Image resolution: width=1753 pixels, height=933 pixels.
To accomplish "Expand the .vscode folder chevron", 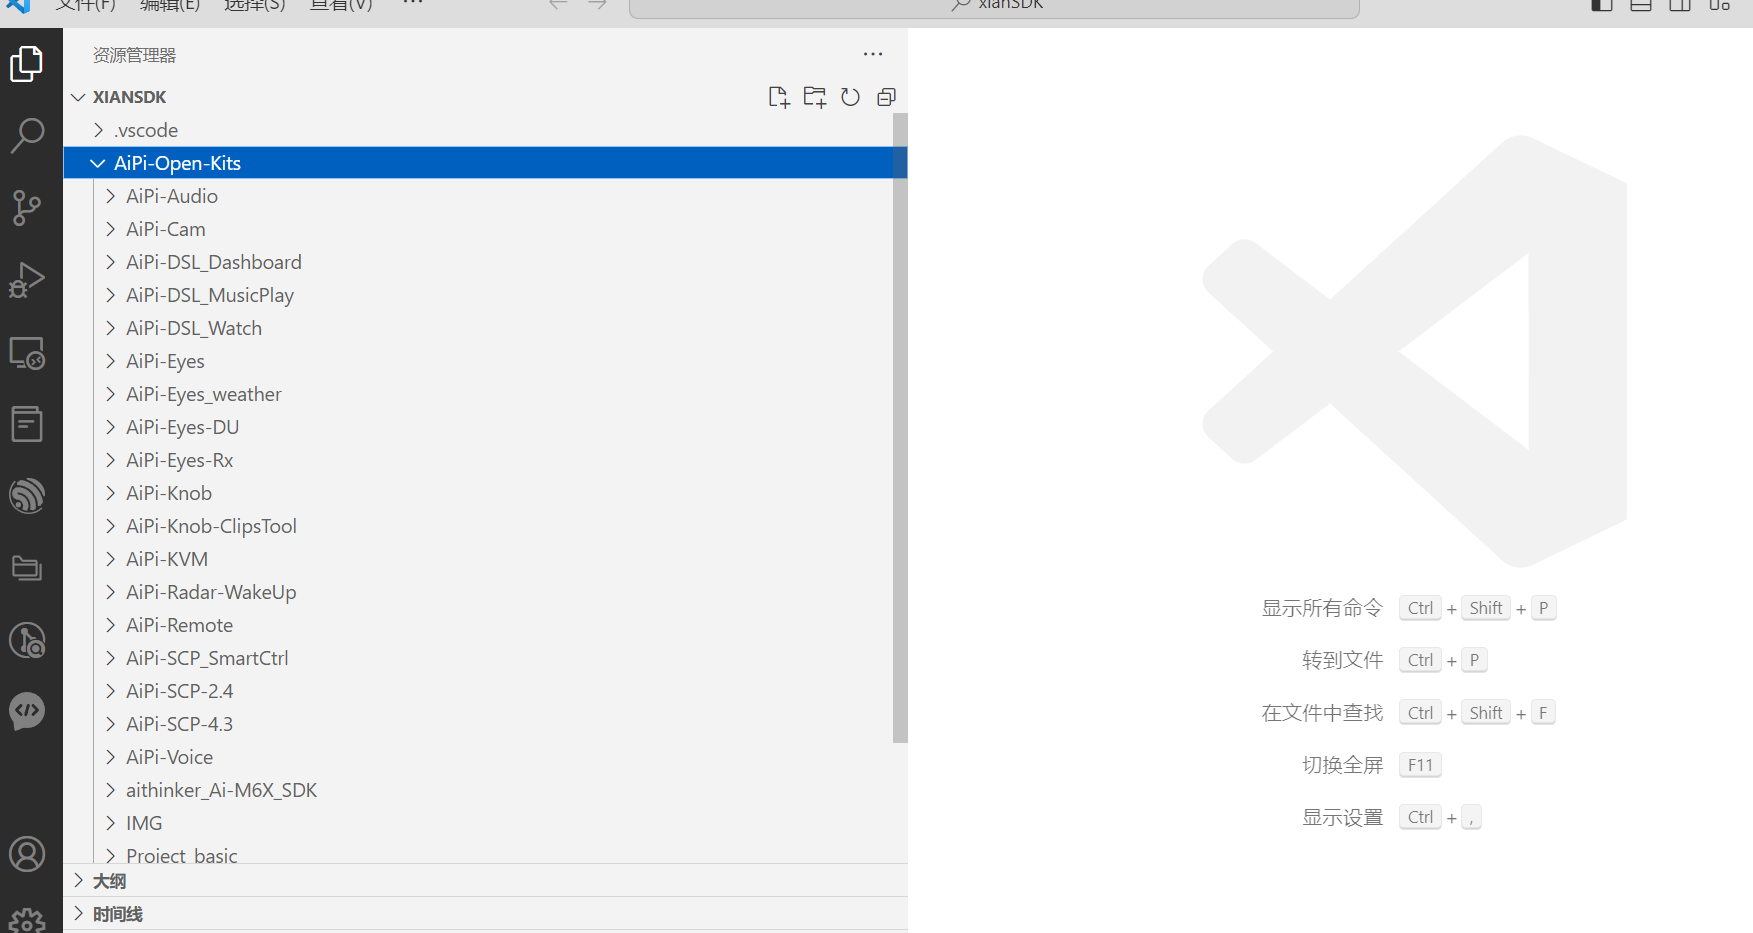I will click(x=98, y=130).
